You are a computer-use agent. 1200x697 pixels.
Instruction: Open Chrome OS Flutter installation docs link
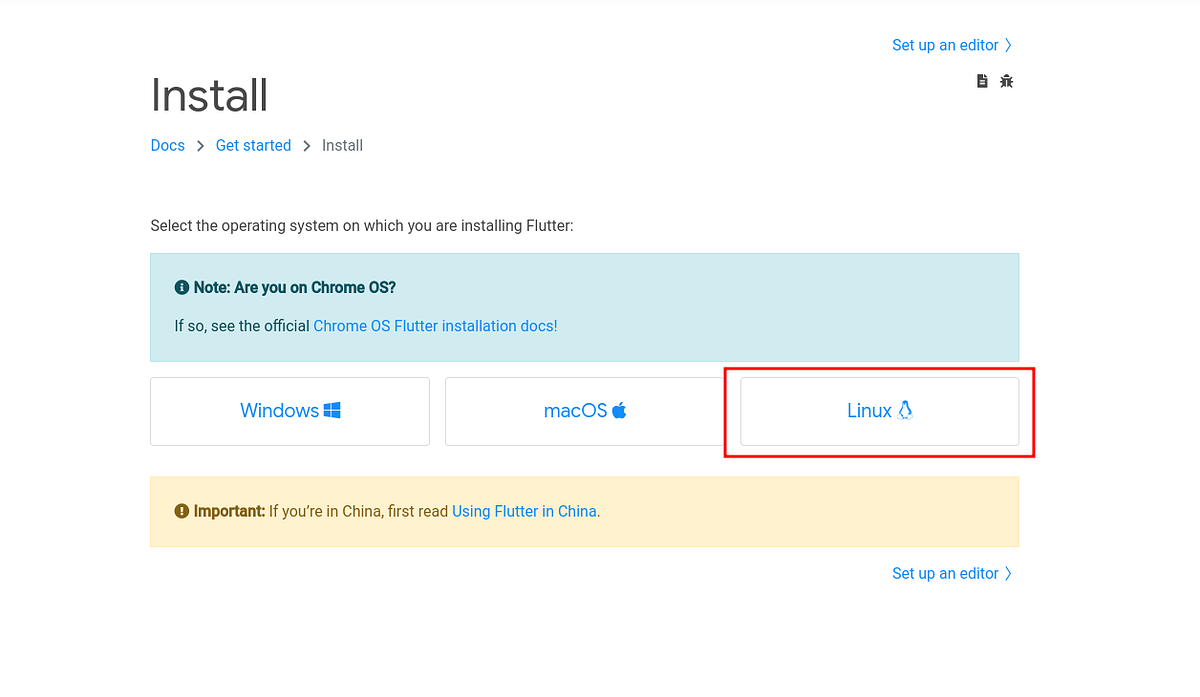[x=435, y=326]
